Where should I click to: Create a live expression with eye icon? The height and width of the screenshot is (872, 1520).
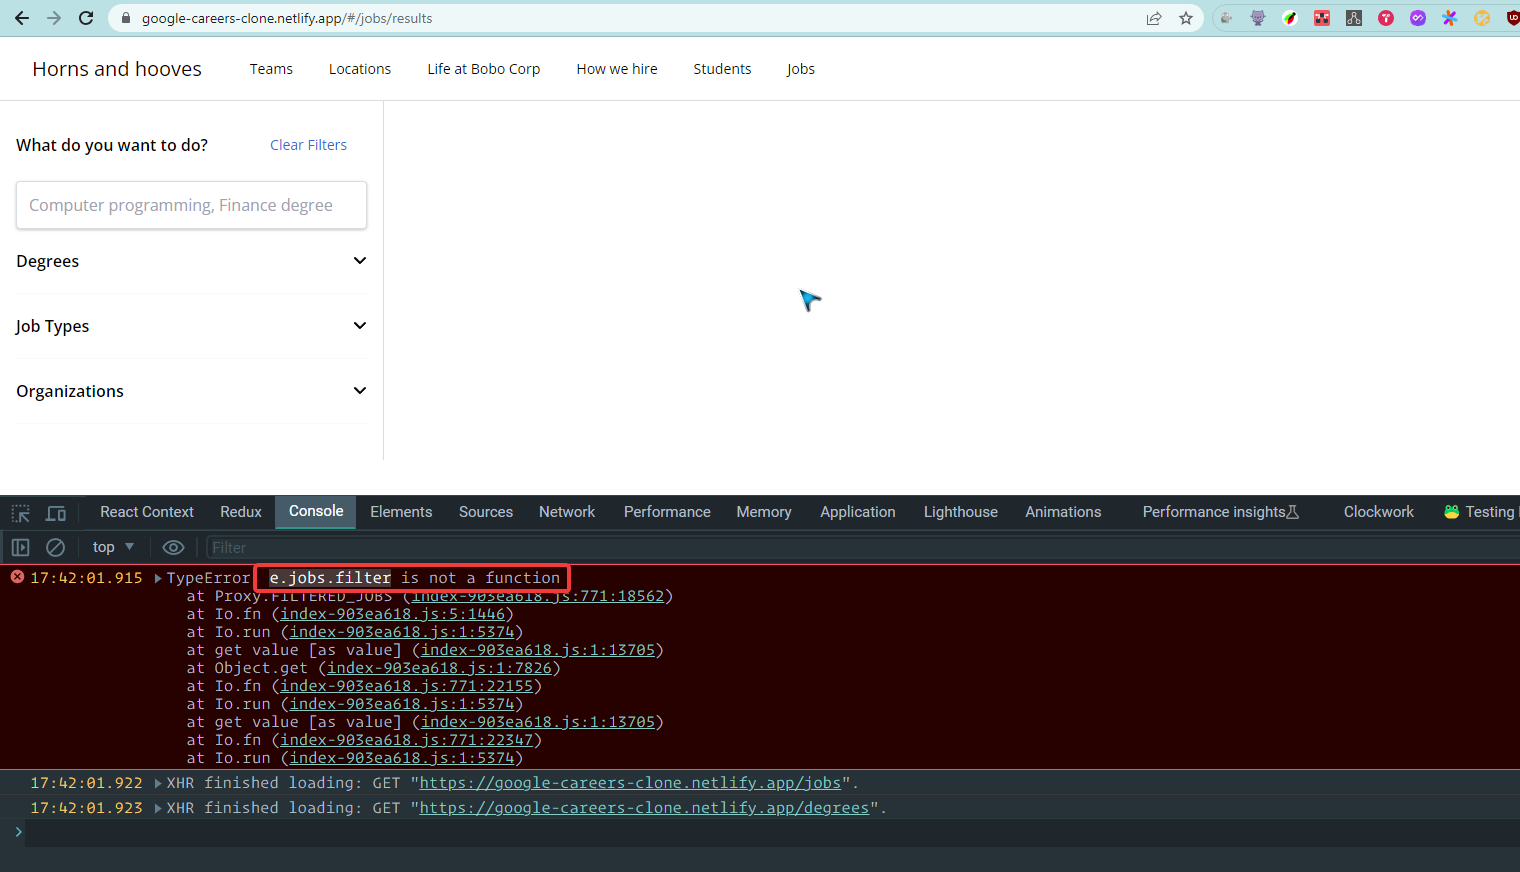coord(173,547)
